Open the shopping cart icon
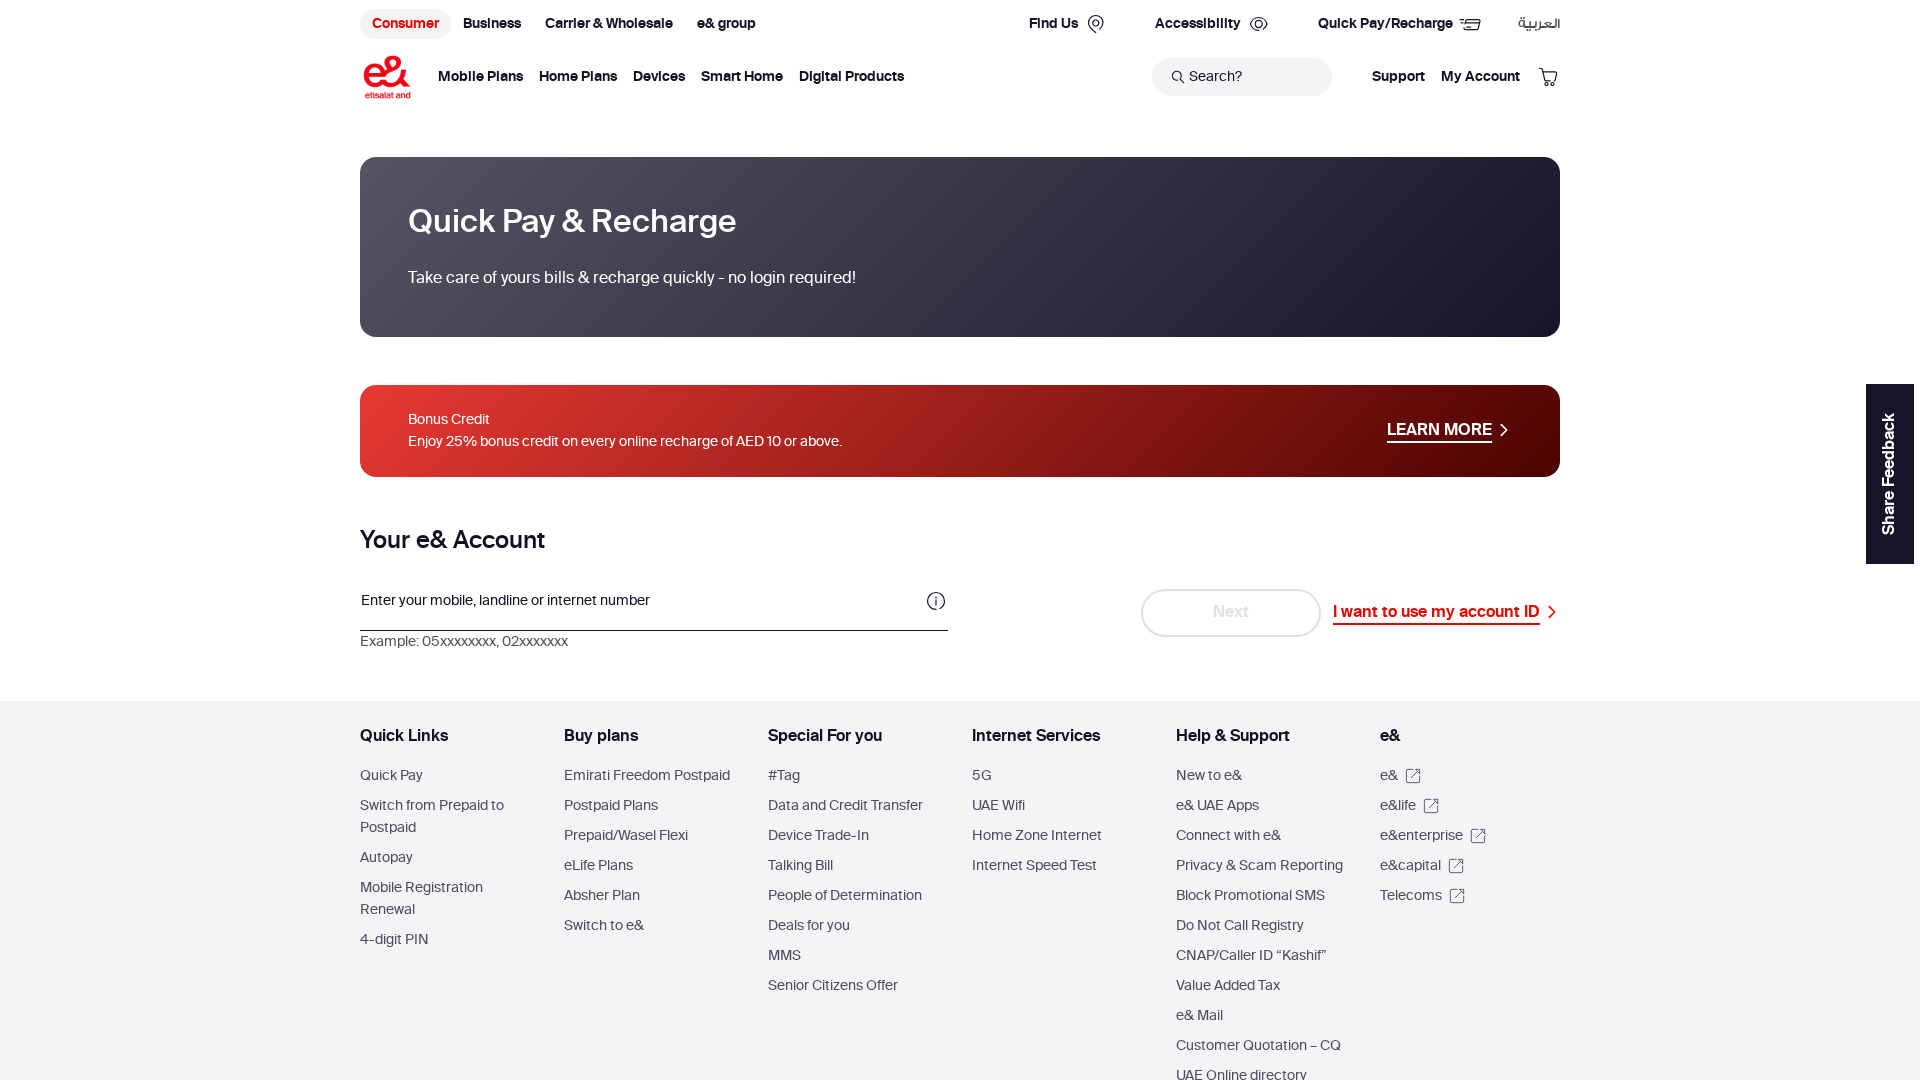This screenshot has height=1080, width=1920. coord(1548,77)
